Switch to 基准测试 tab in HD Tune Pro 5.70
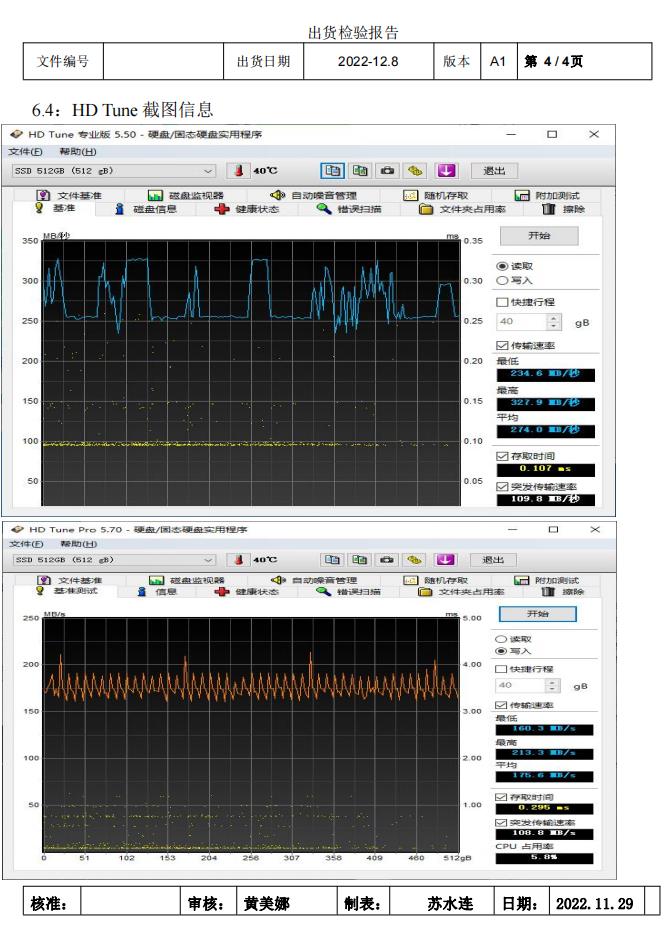 tap(68, 591)
